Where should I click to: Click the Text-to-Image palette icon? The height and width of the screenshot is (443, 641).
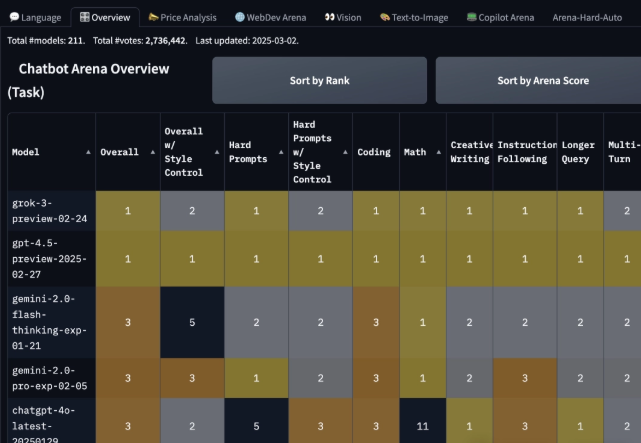[x=385, y=17]
